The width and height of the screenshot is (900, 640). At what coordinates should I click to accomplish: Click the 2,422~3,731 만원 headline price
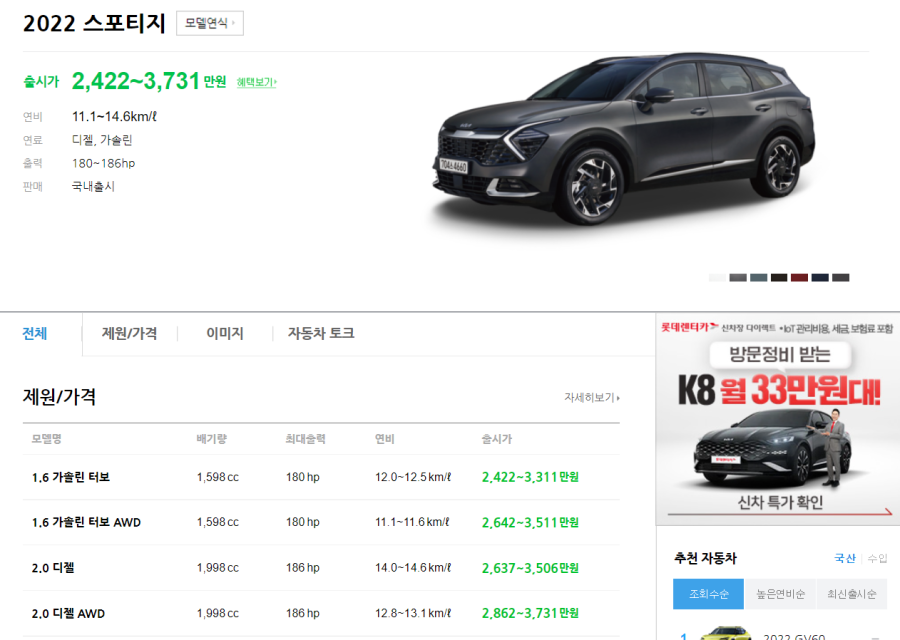tap(149, 81)
